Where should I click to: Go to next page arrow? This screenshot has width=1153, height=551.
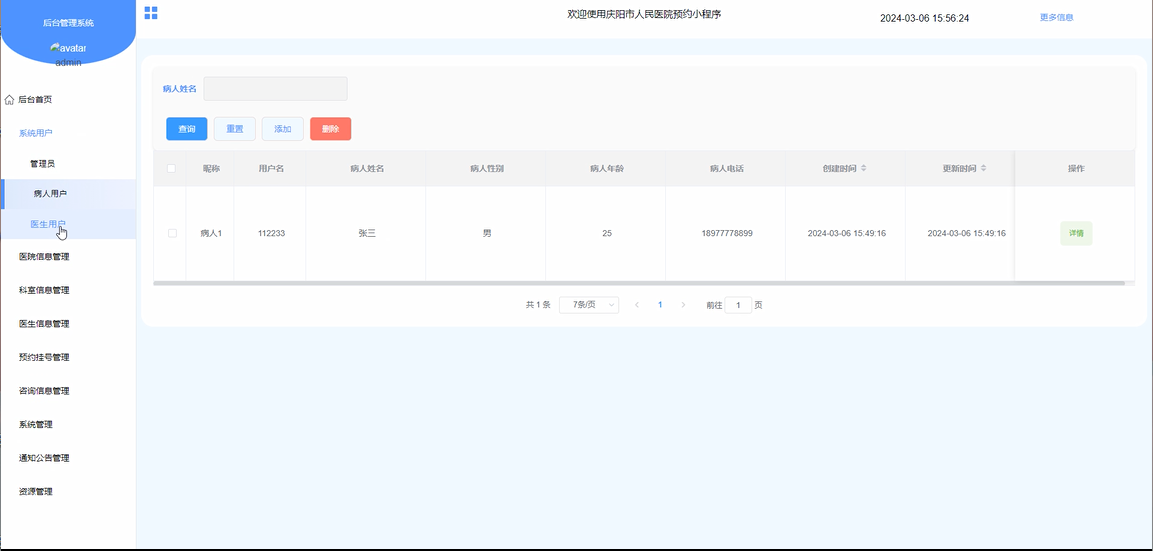tap(683, 305)
